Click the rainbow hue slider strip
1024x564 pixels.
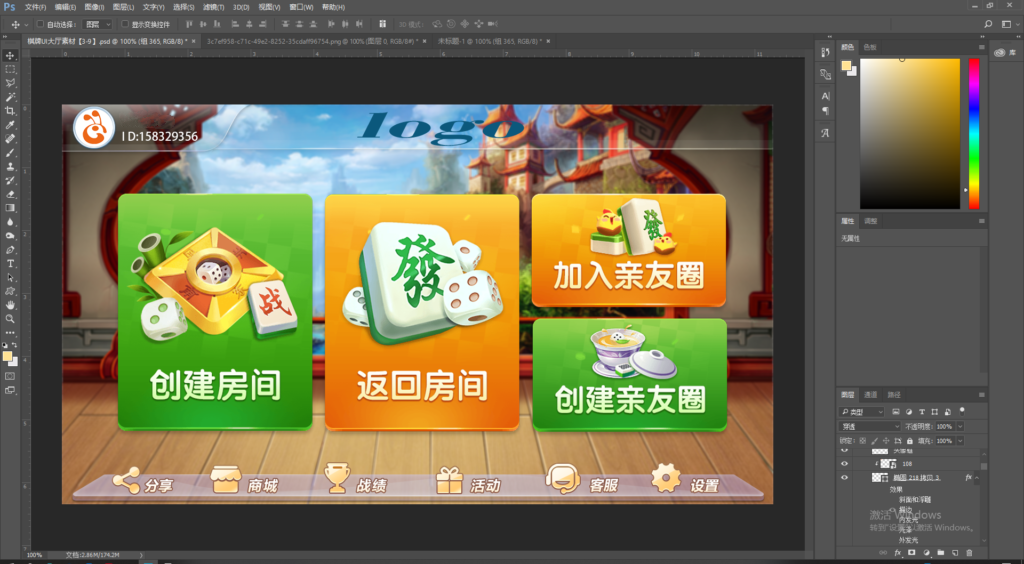973,132
